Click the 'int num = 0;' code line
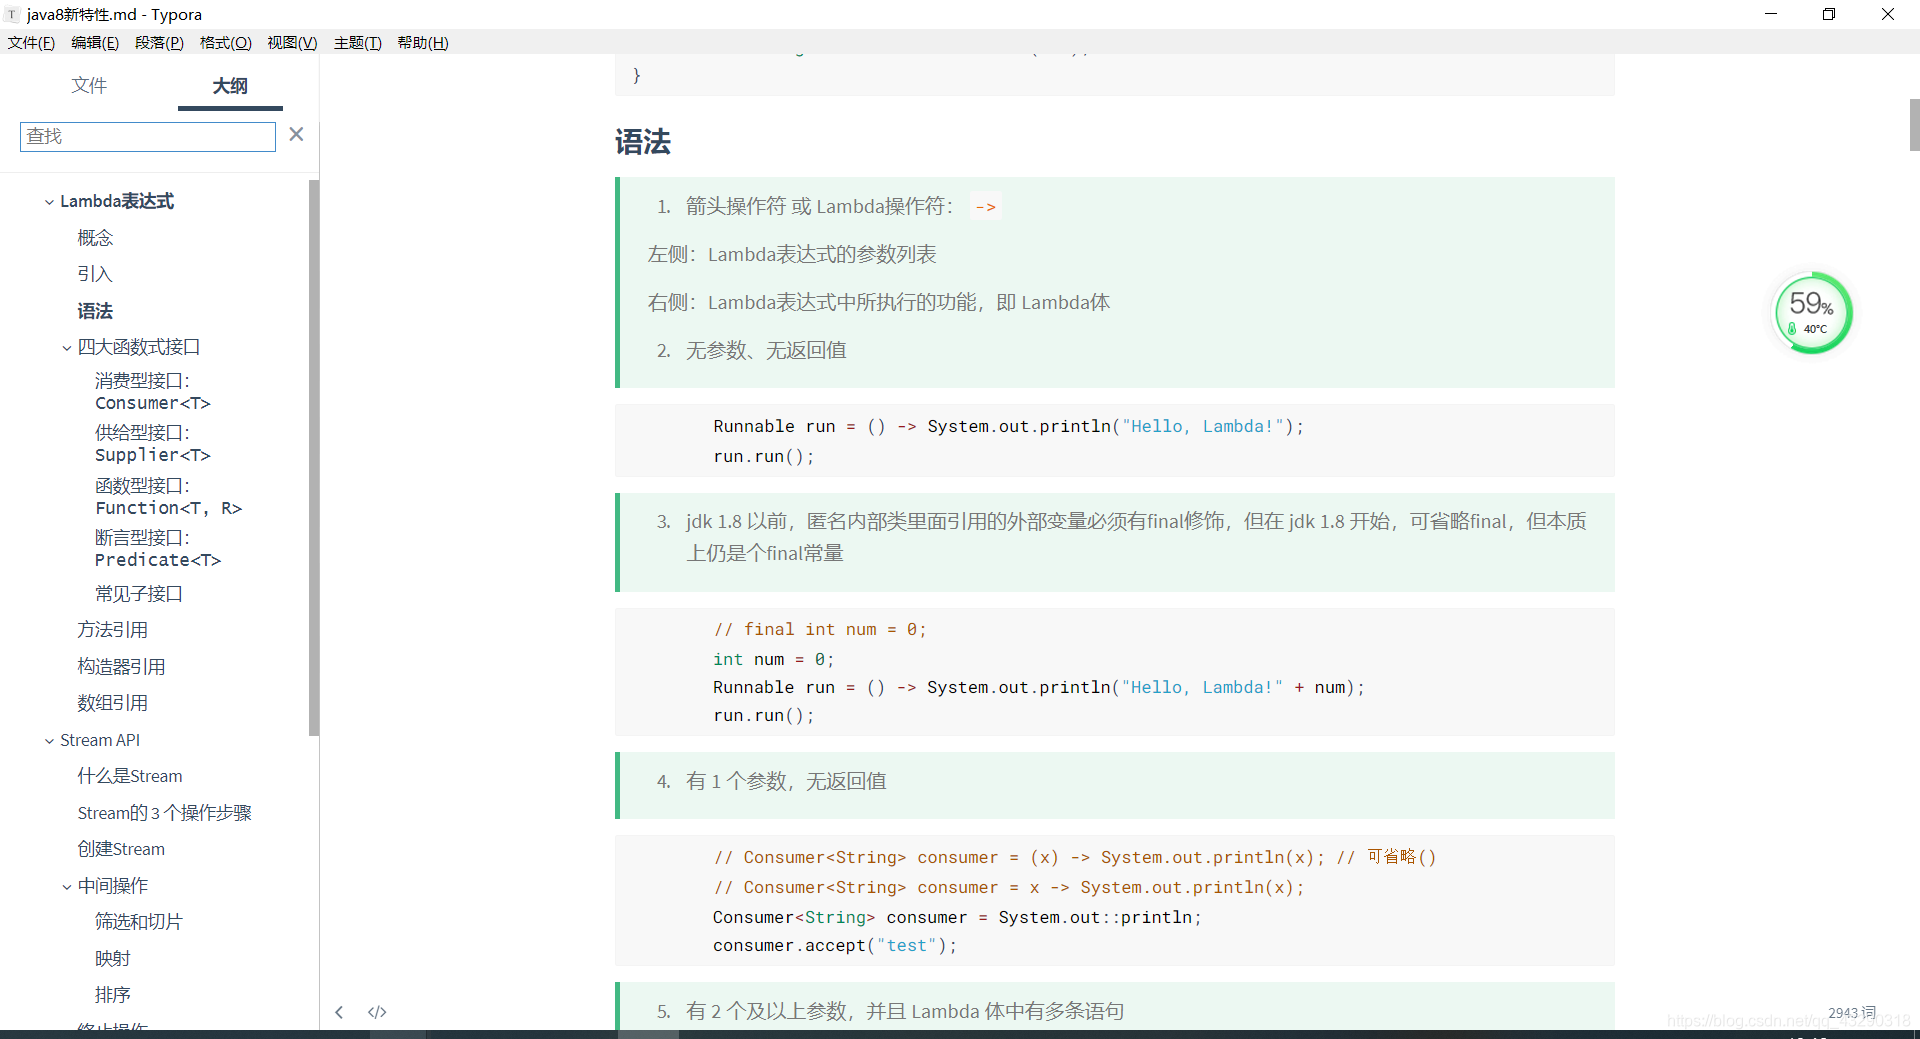This screenshot has width=1920, height=1039. pos(773,659)
